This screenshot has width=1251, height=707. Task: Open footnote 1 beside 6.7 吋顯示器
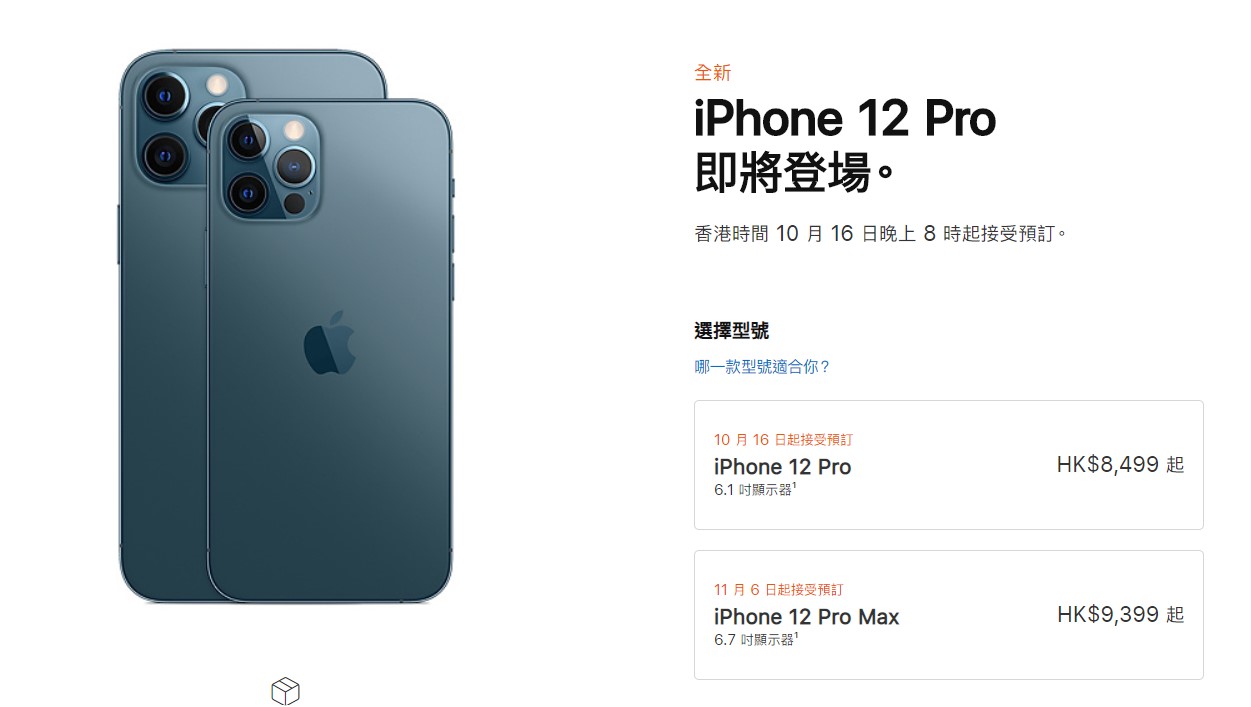coord(795,635)
